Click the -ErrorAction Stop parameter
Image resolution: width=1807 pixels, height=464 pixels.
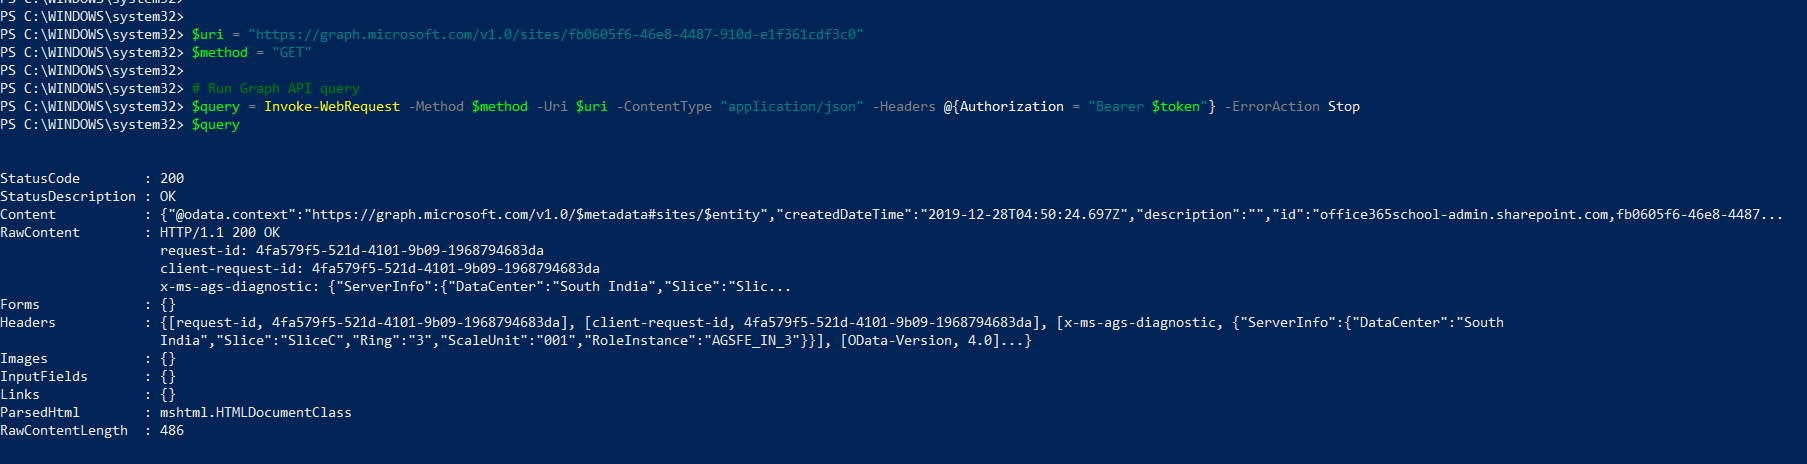[x=1292, y=106]
